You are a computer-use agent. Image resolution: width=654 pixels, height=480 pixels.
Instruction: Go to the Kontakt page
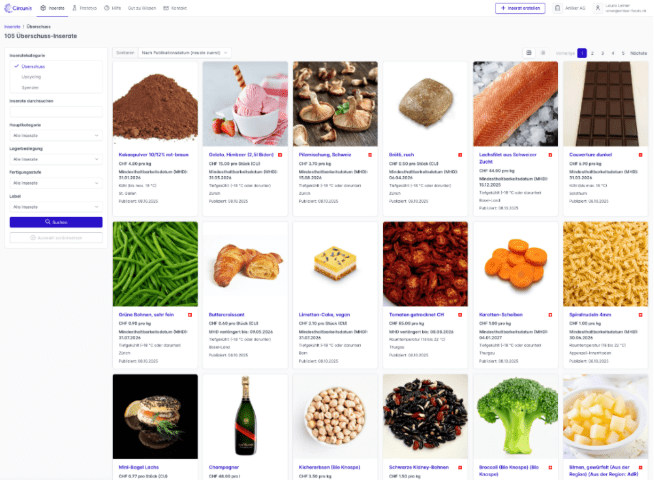177,8
